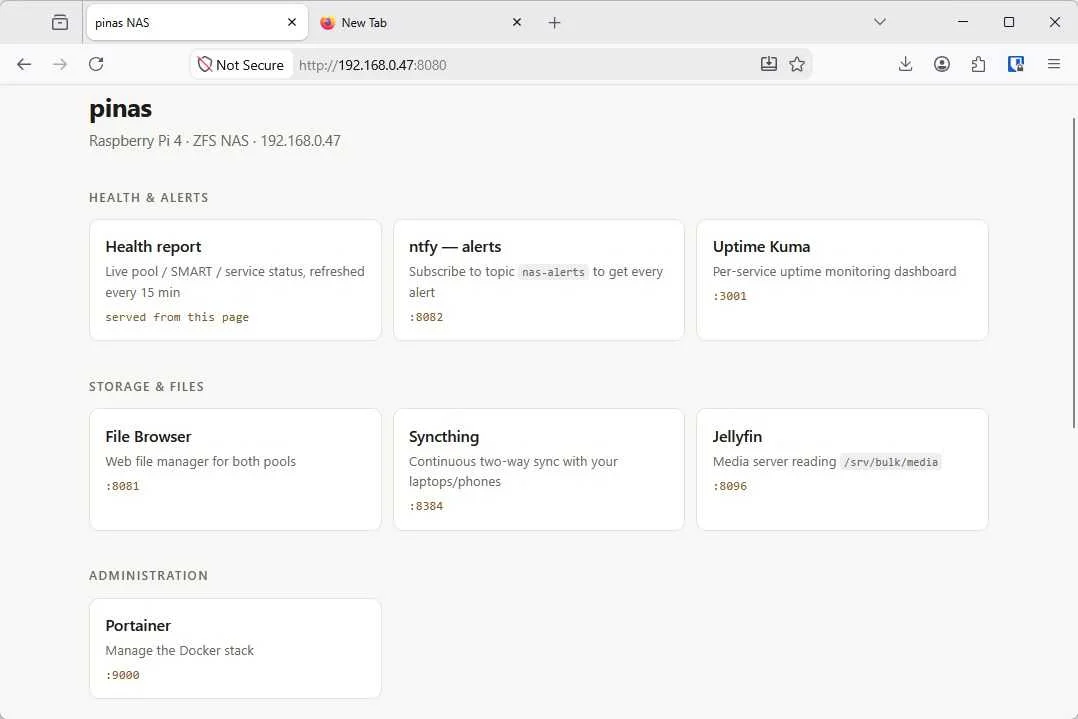This screenshot has height=719, width=1078.
Task: Go back with the browser back arrow
Action: tap(24, 64)
